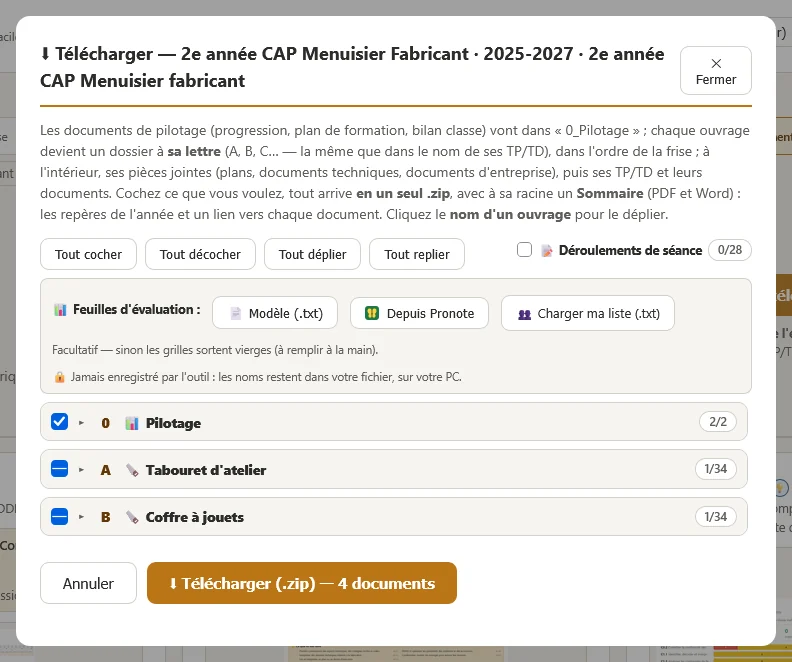The height and width of the screenshot is (662, 792).
Task: Click the Feuilles d'évaluation label
Action: 136,310
